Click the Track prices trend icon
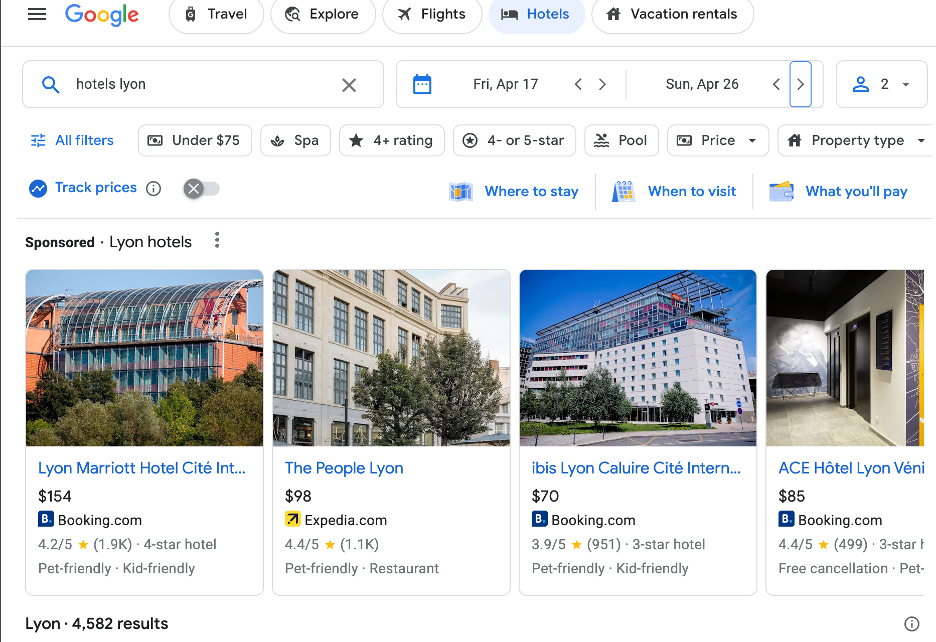The image size is (936, 642). [x=38, y=189]
